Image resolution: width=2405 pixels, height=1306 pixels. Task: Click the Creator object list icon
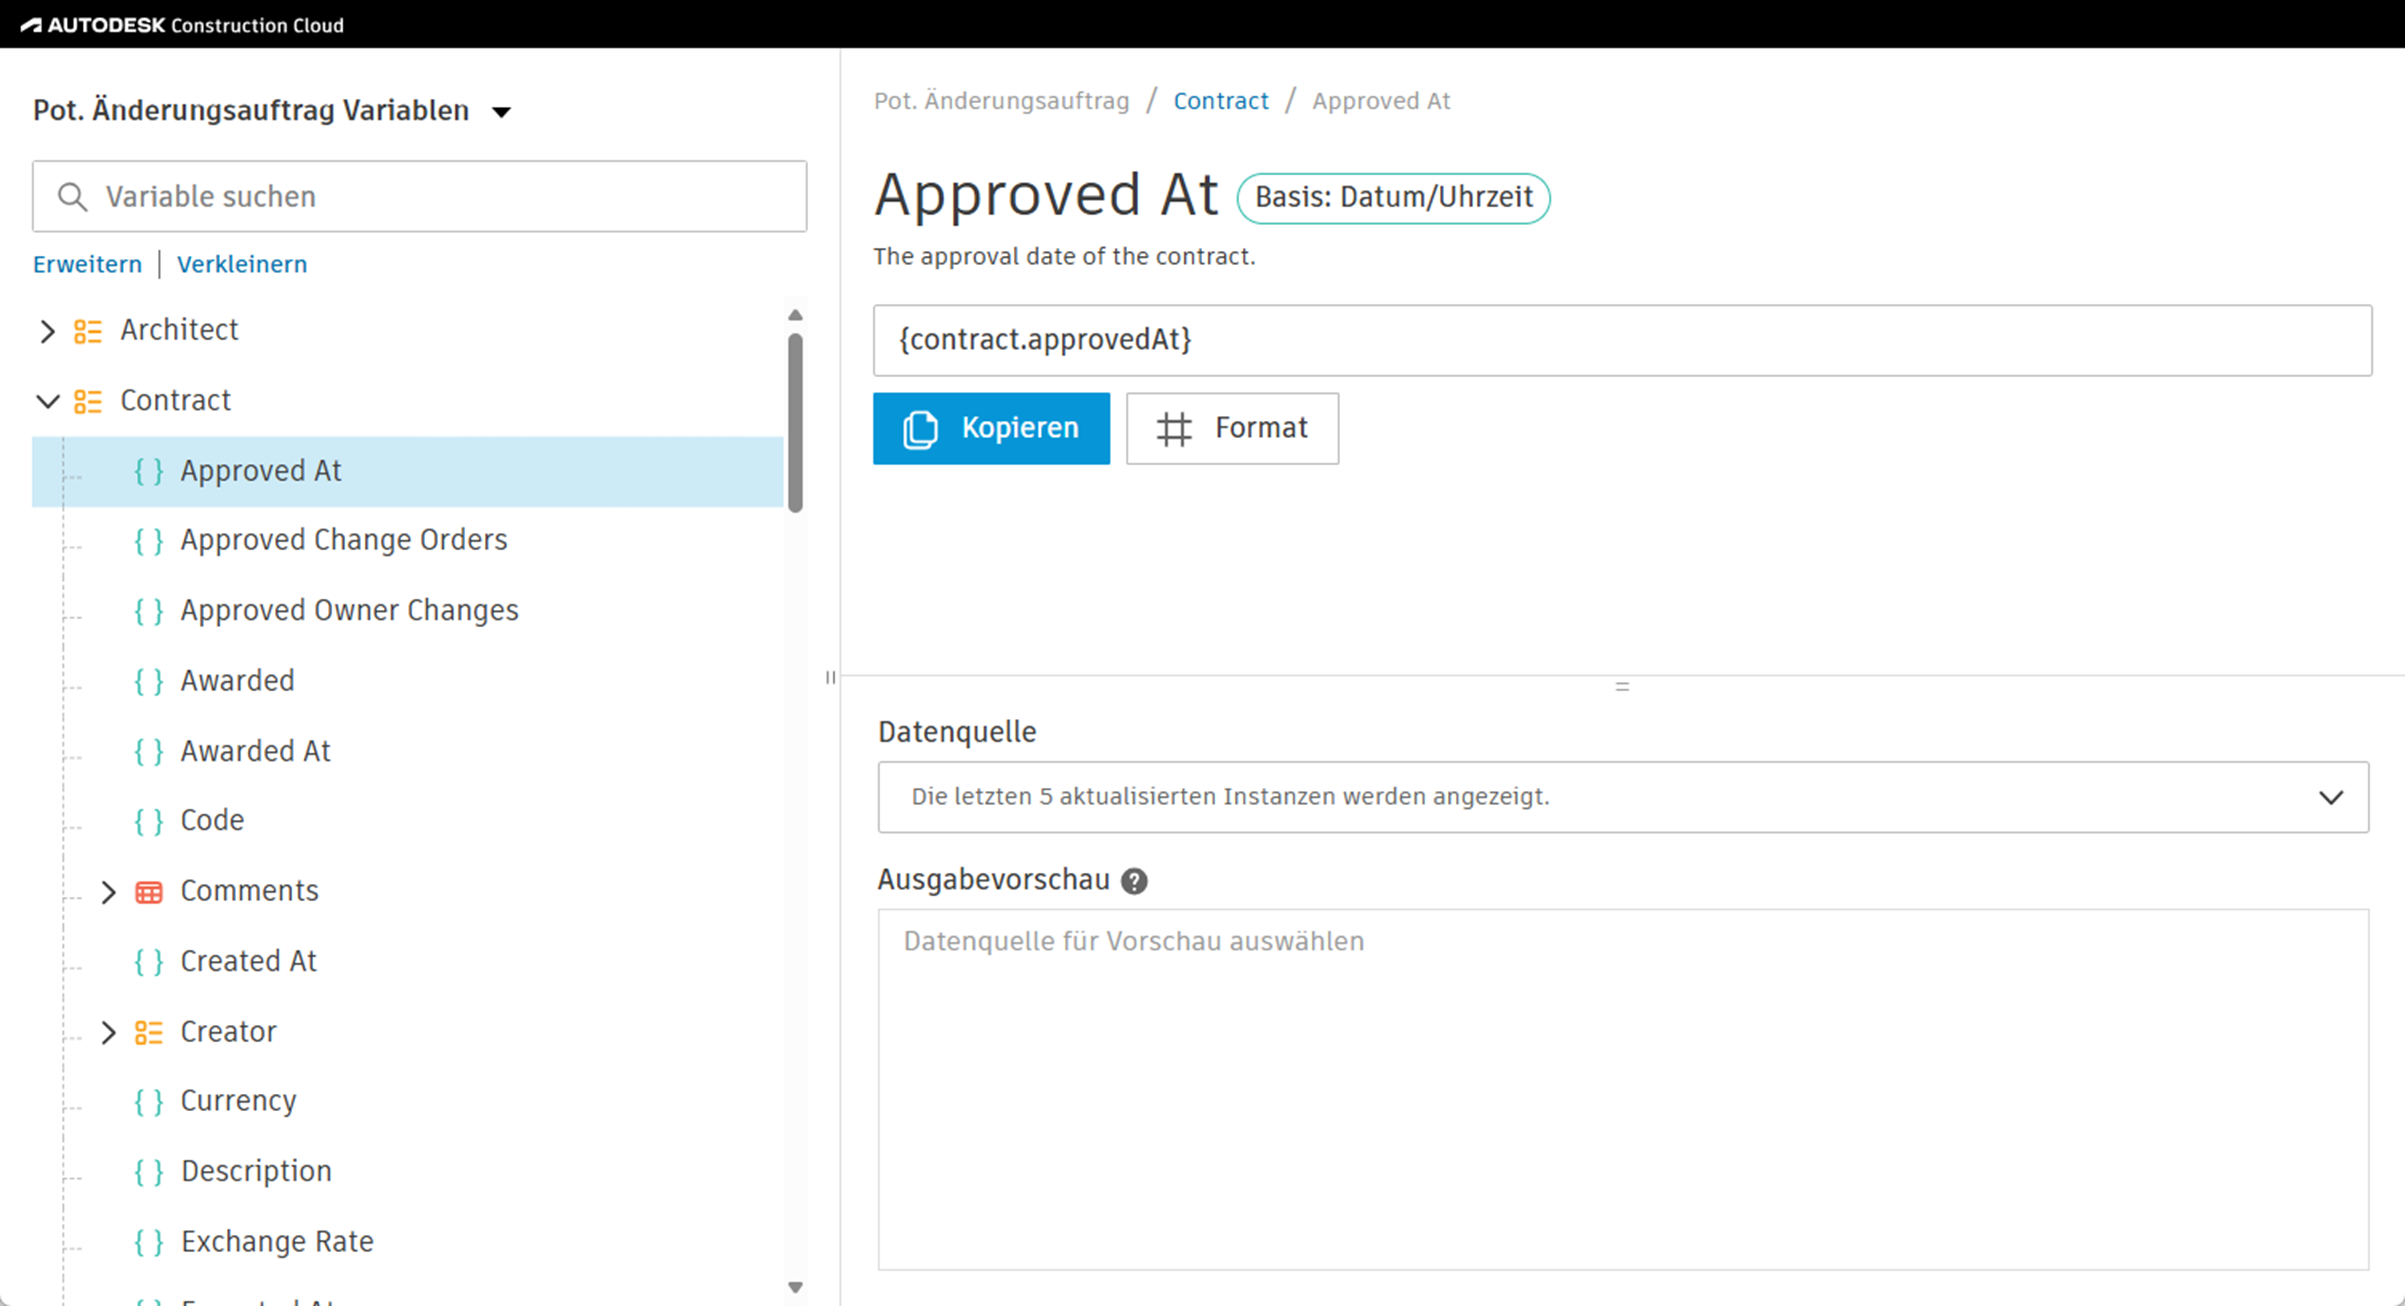(x=149, y=1032)
